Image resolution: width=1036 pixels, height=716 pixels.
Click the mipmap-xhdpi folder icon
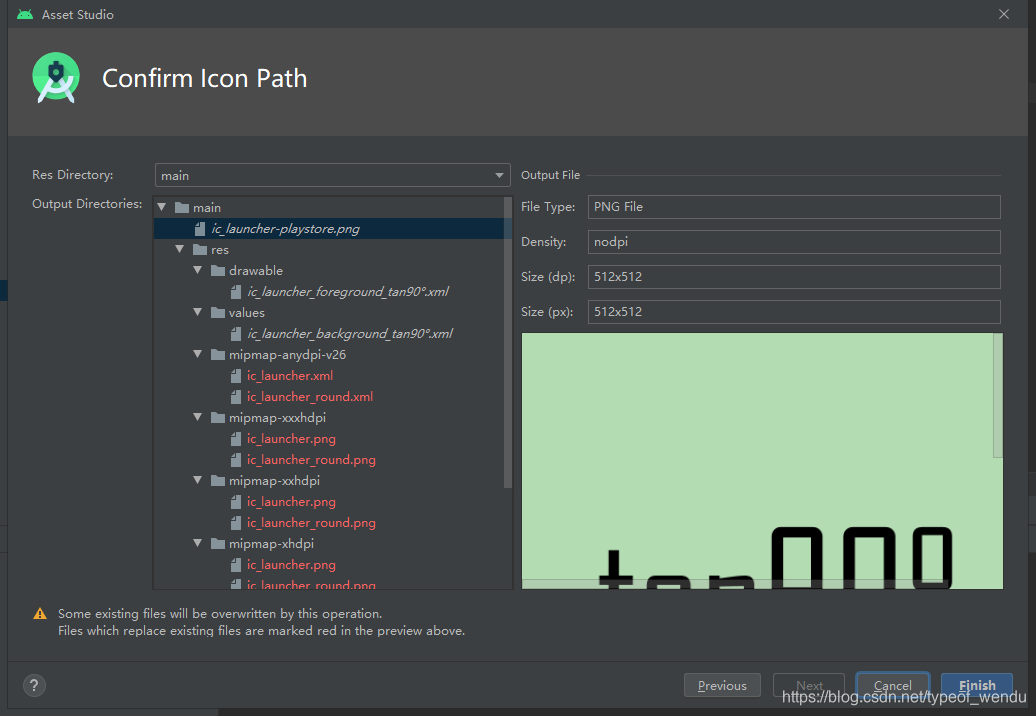(218, 544)
